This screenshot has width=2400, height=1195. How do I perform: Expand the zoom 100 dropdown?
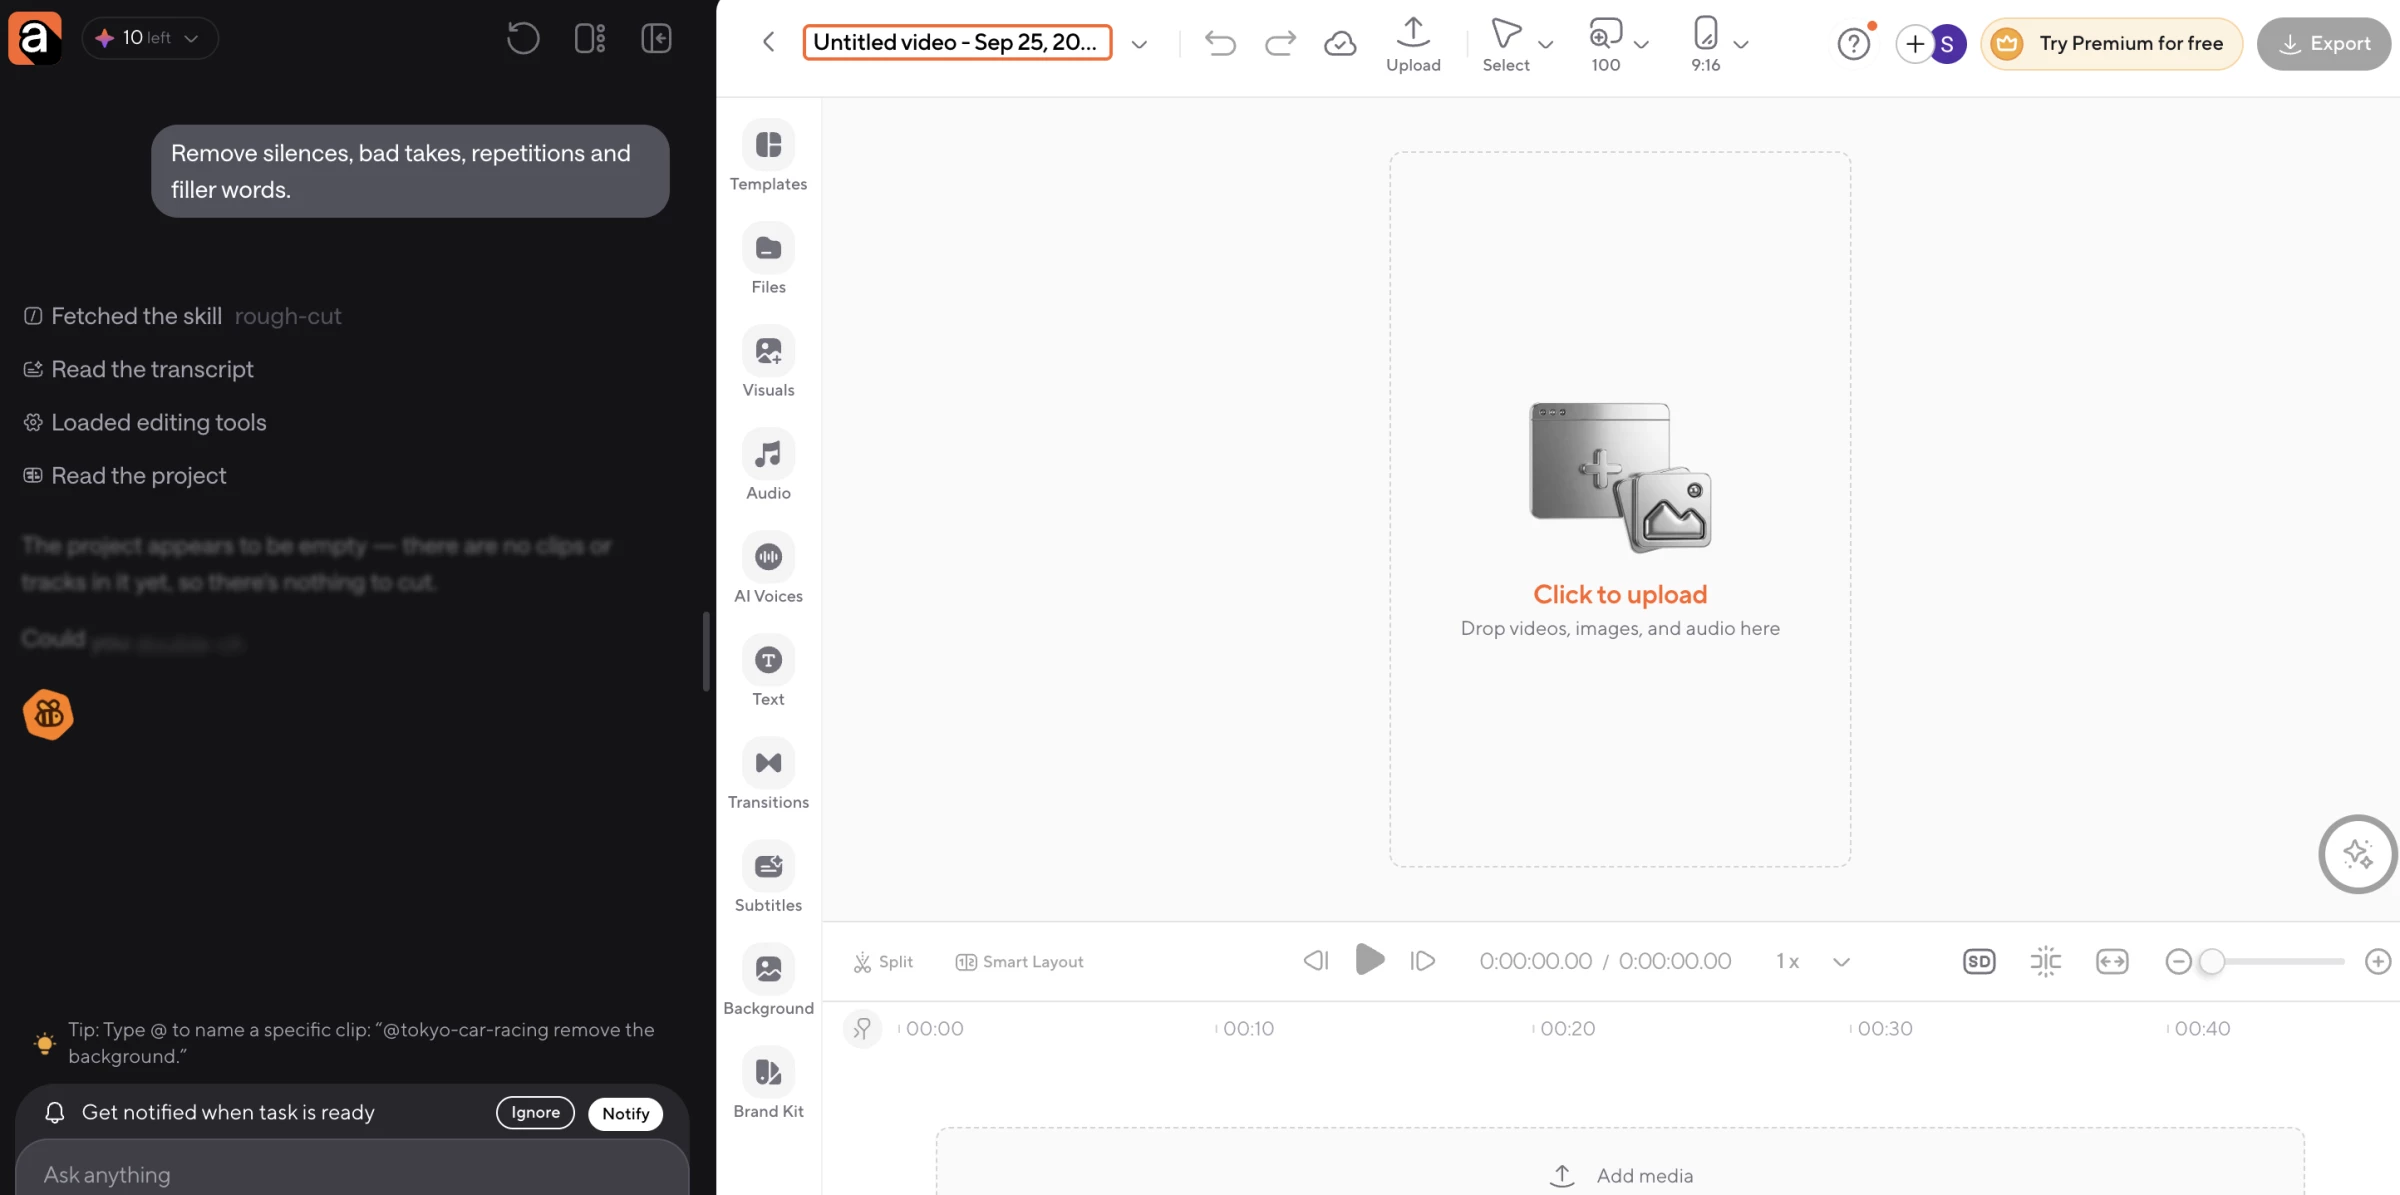(1641, 44)
